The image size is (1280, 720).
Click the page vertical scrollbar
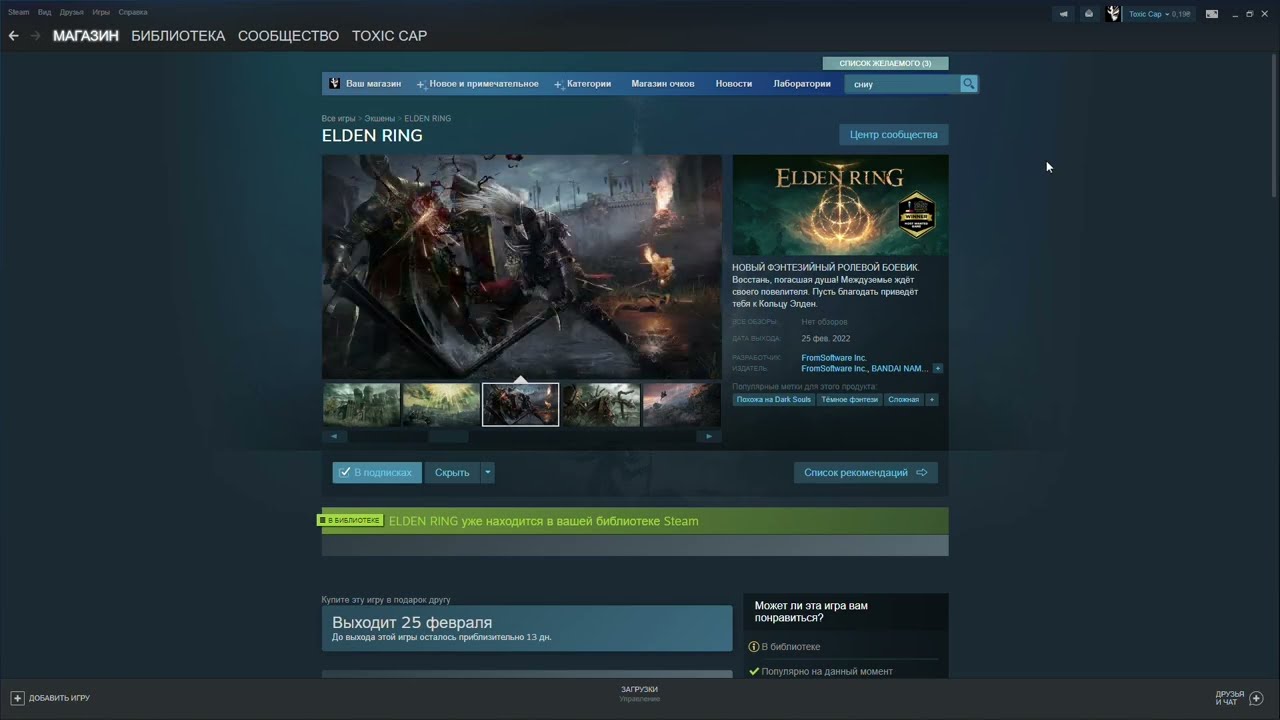click(1273, 125)
